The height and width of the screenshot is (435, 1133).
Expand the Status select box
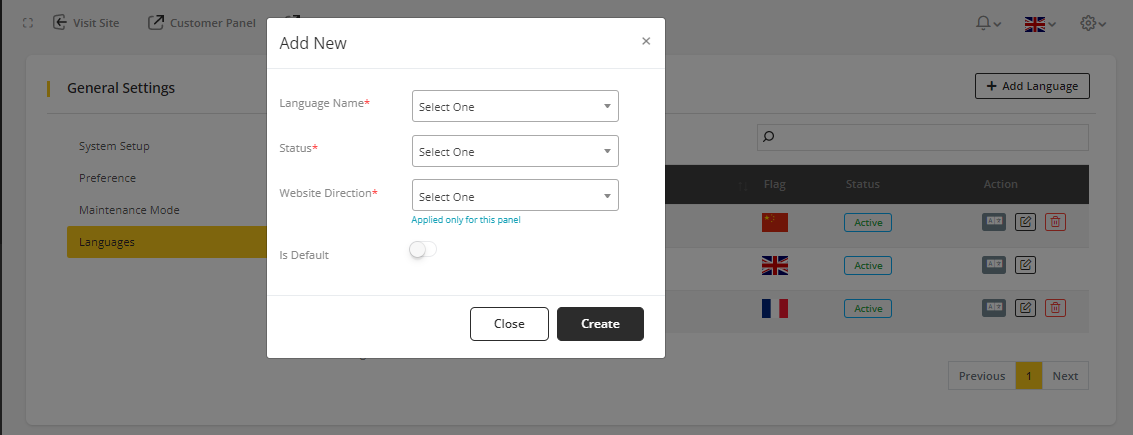point(515,151)
